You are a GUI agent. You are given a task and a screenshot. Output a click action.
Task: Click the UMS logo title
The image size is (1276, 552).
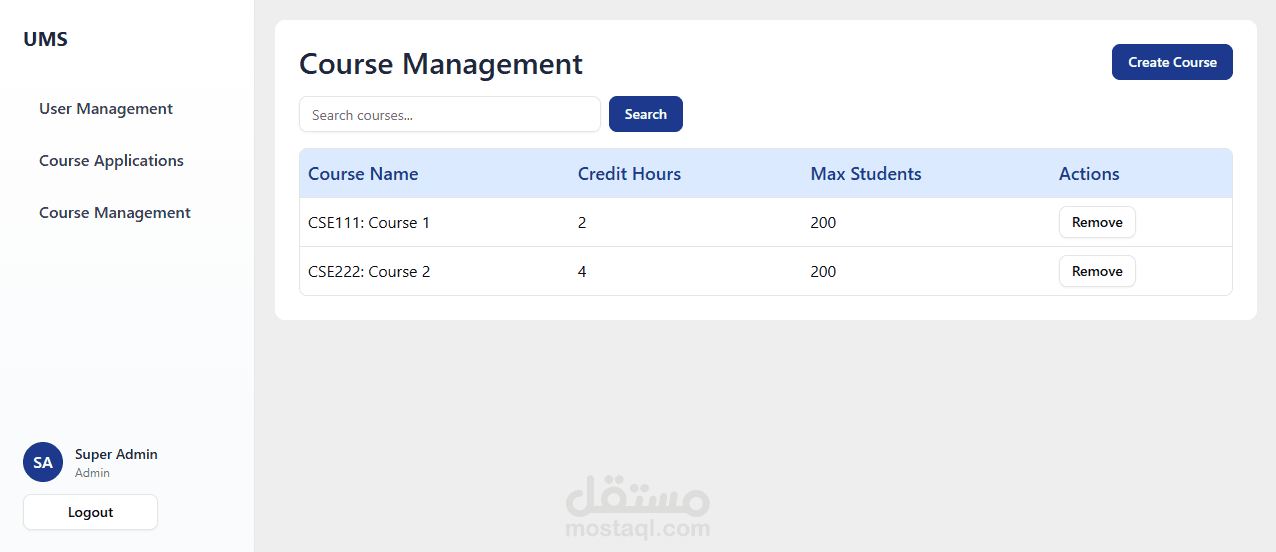46,40
